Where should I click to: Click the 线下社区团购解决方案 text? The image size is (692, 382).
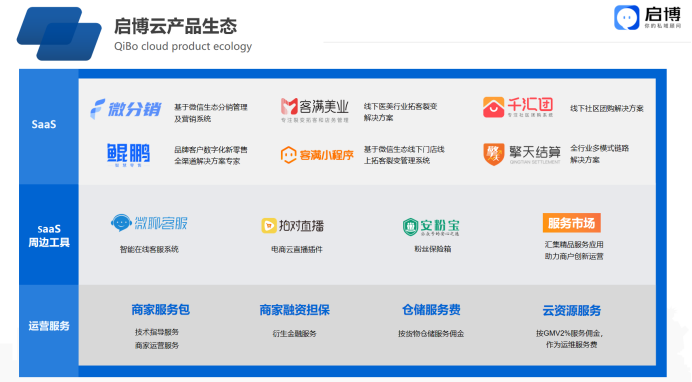pos(606,108)
